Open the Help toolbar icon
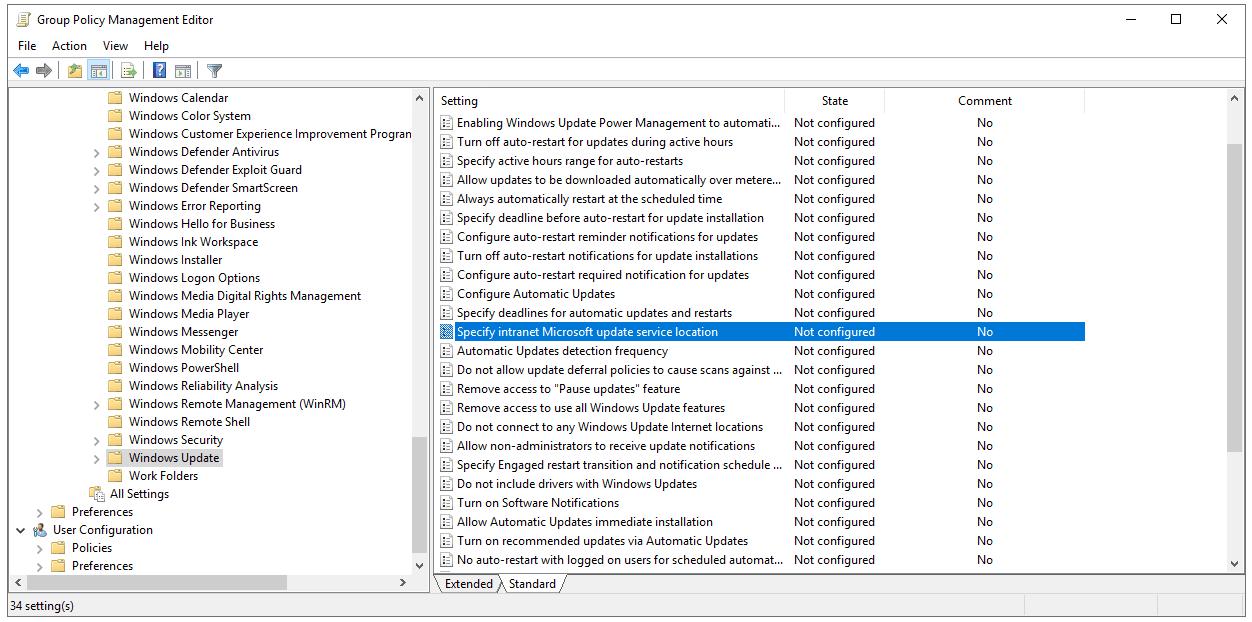1252x622 pixels. pos(159,70)
